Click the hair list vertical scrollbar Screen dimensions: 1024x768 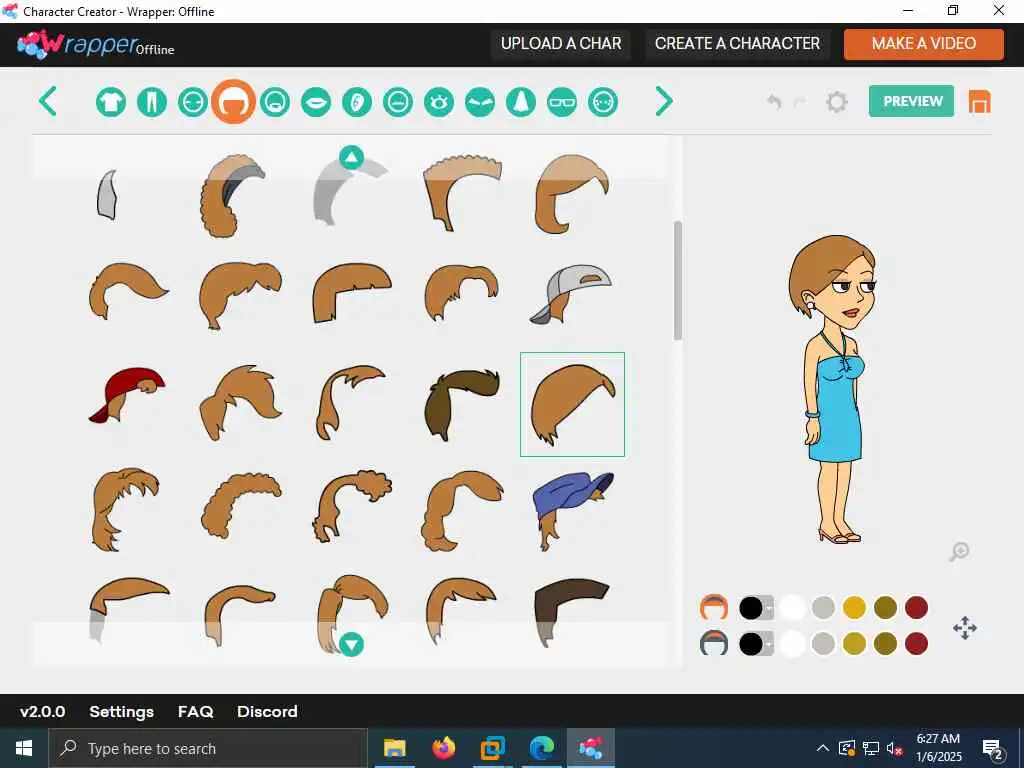pos(678,281)
